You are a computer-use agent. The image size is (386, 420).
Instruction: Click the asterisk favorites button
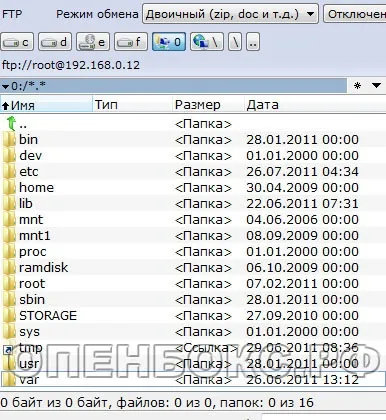click(357, 86)
